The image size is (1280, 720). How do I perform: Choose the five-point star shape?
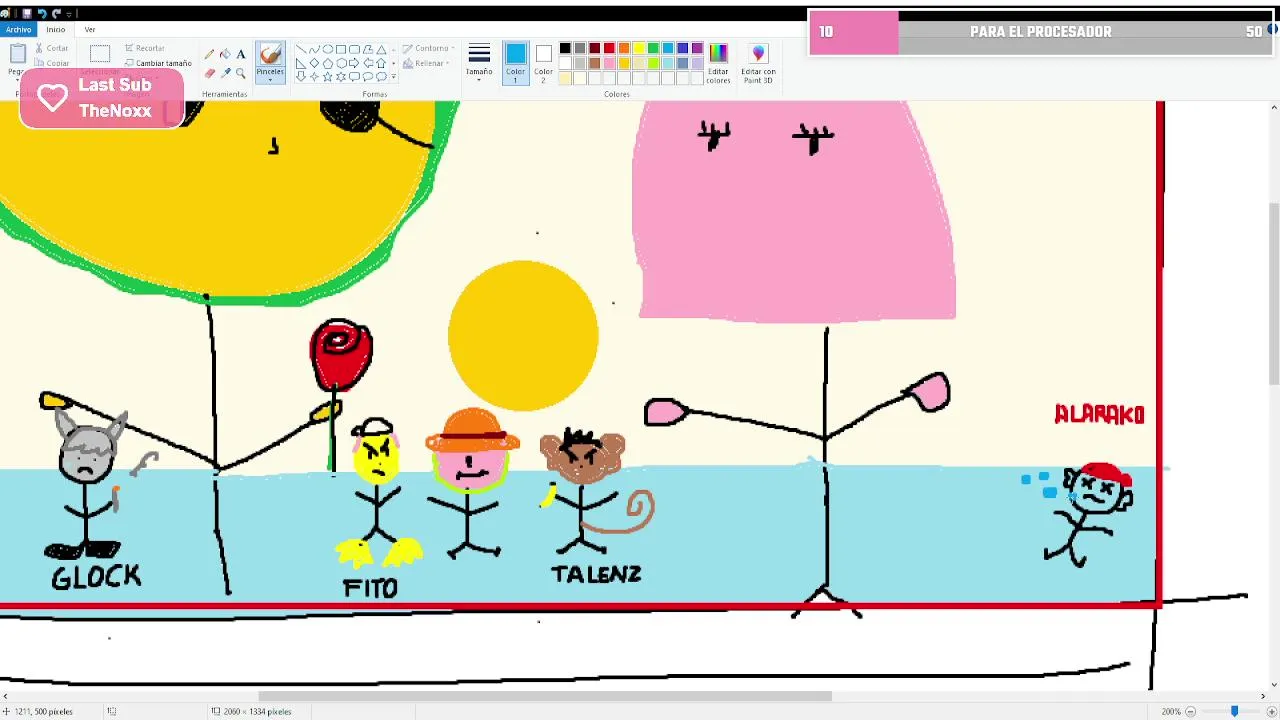(328, 77)
